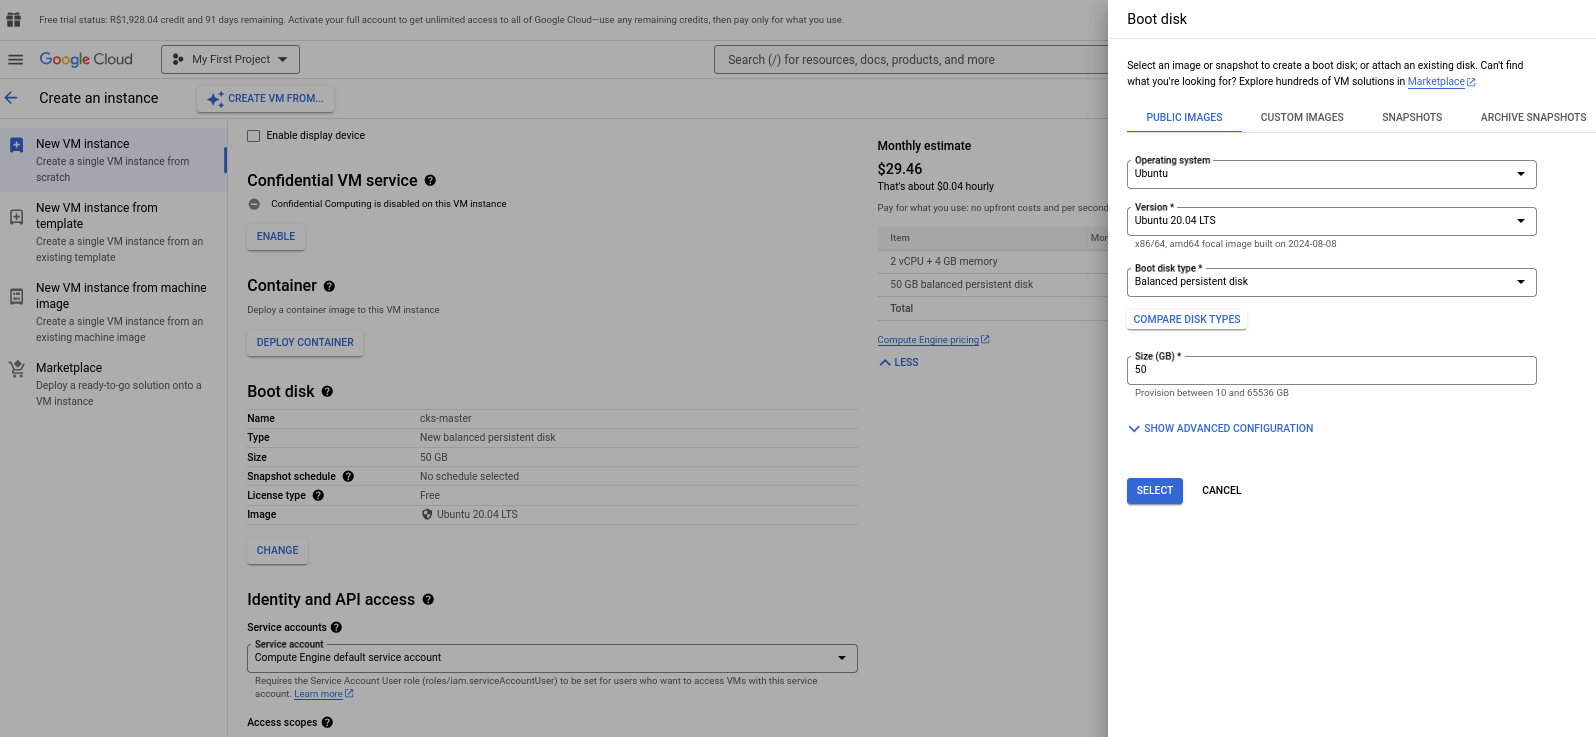
Task: Click help icon beside Boot disk heading
Action: coord(327,392)
